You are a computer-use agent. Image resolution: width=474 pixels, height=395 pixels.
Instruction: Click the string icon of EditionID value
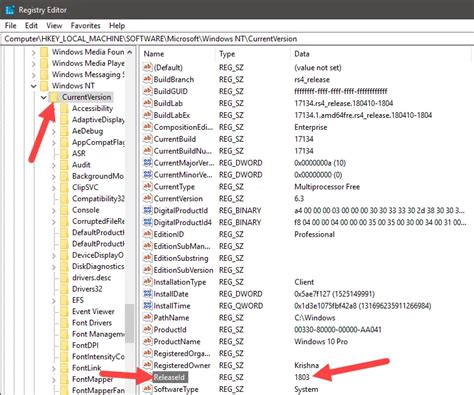coord(147,234)
